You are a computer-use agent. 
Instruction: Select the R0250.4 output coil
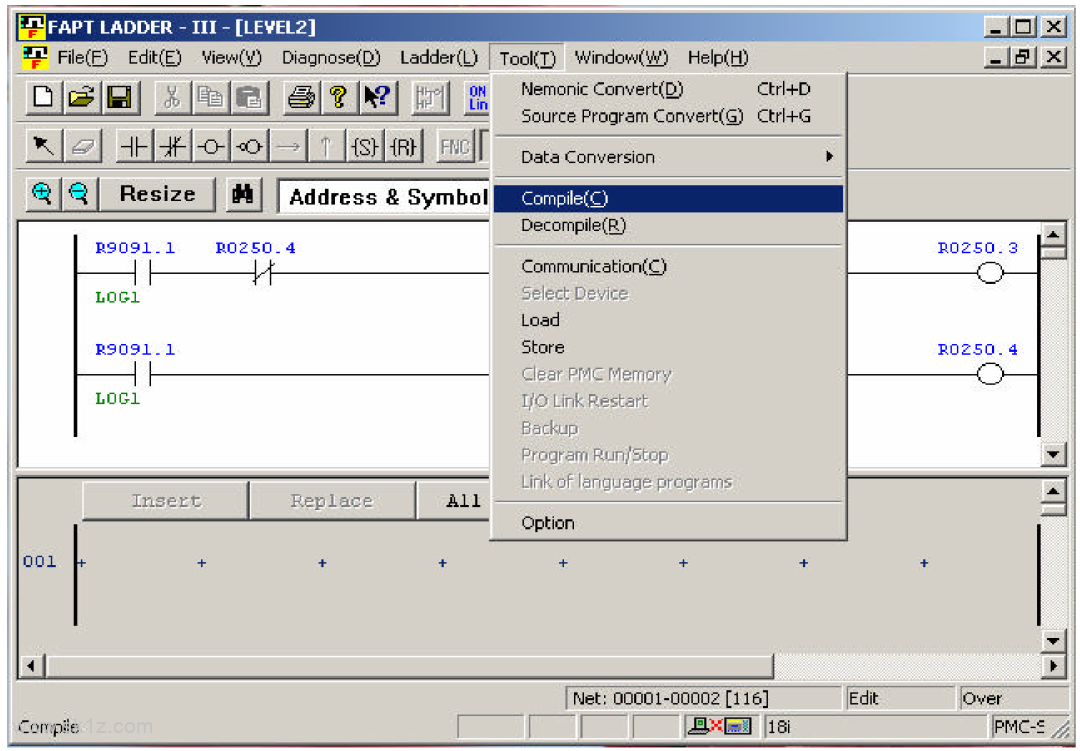click(x=990, y=375)
